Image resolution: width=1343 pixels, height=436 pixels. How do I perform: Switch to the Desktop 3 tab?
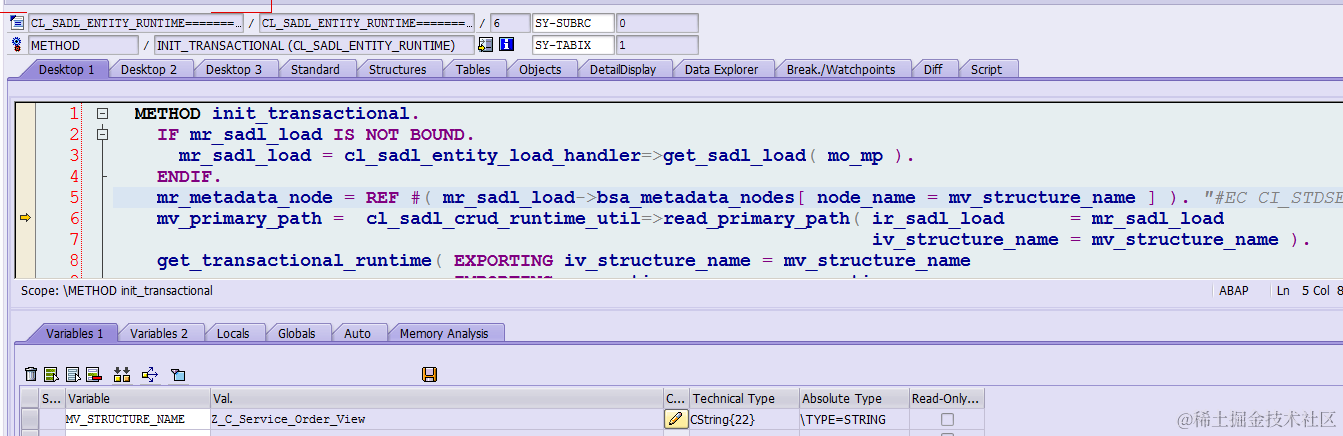pyautogui.click(x=234, y=69)
